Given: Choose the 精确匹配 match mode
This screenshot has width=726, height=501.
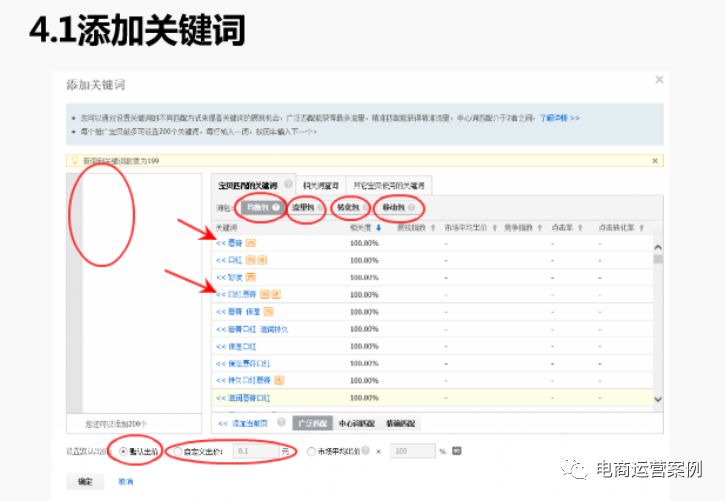Looking at the screenshot, I should click(401, 423).
